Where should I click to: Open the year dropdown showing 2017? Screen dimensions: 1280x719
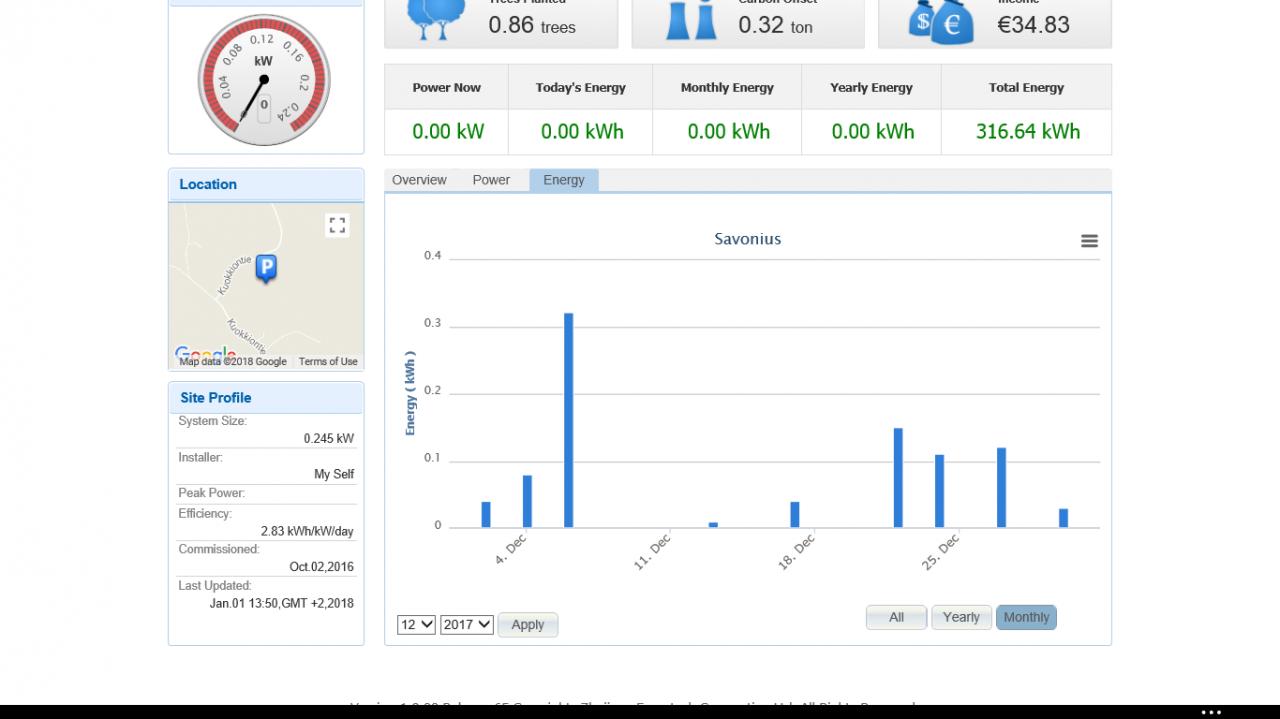(x=467, y=624)
